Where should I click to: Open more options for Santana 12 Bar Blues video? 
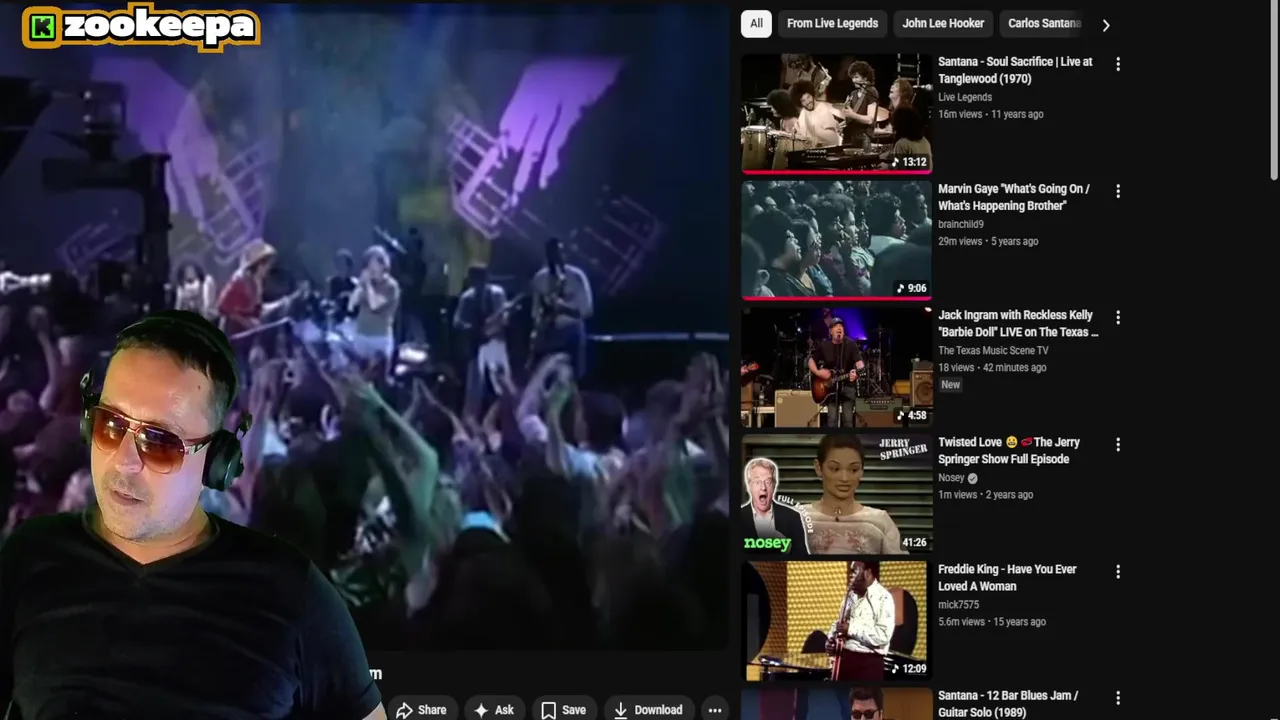(x=1118, y=698)
